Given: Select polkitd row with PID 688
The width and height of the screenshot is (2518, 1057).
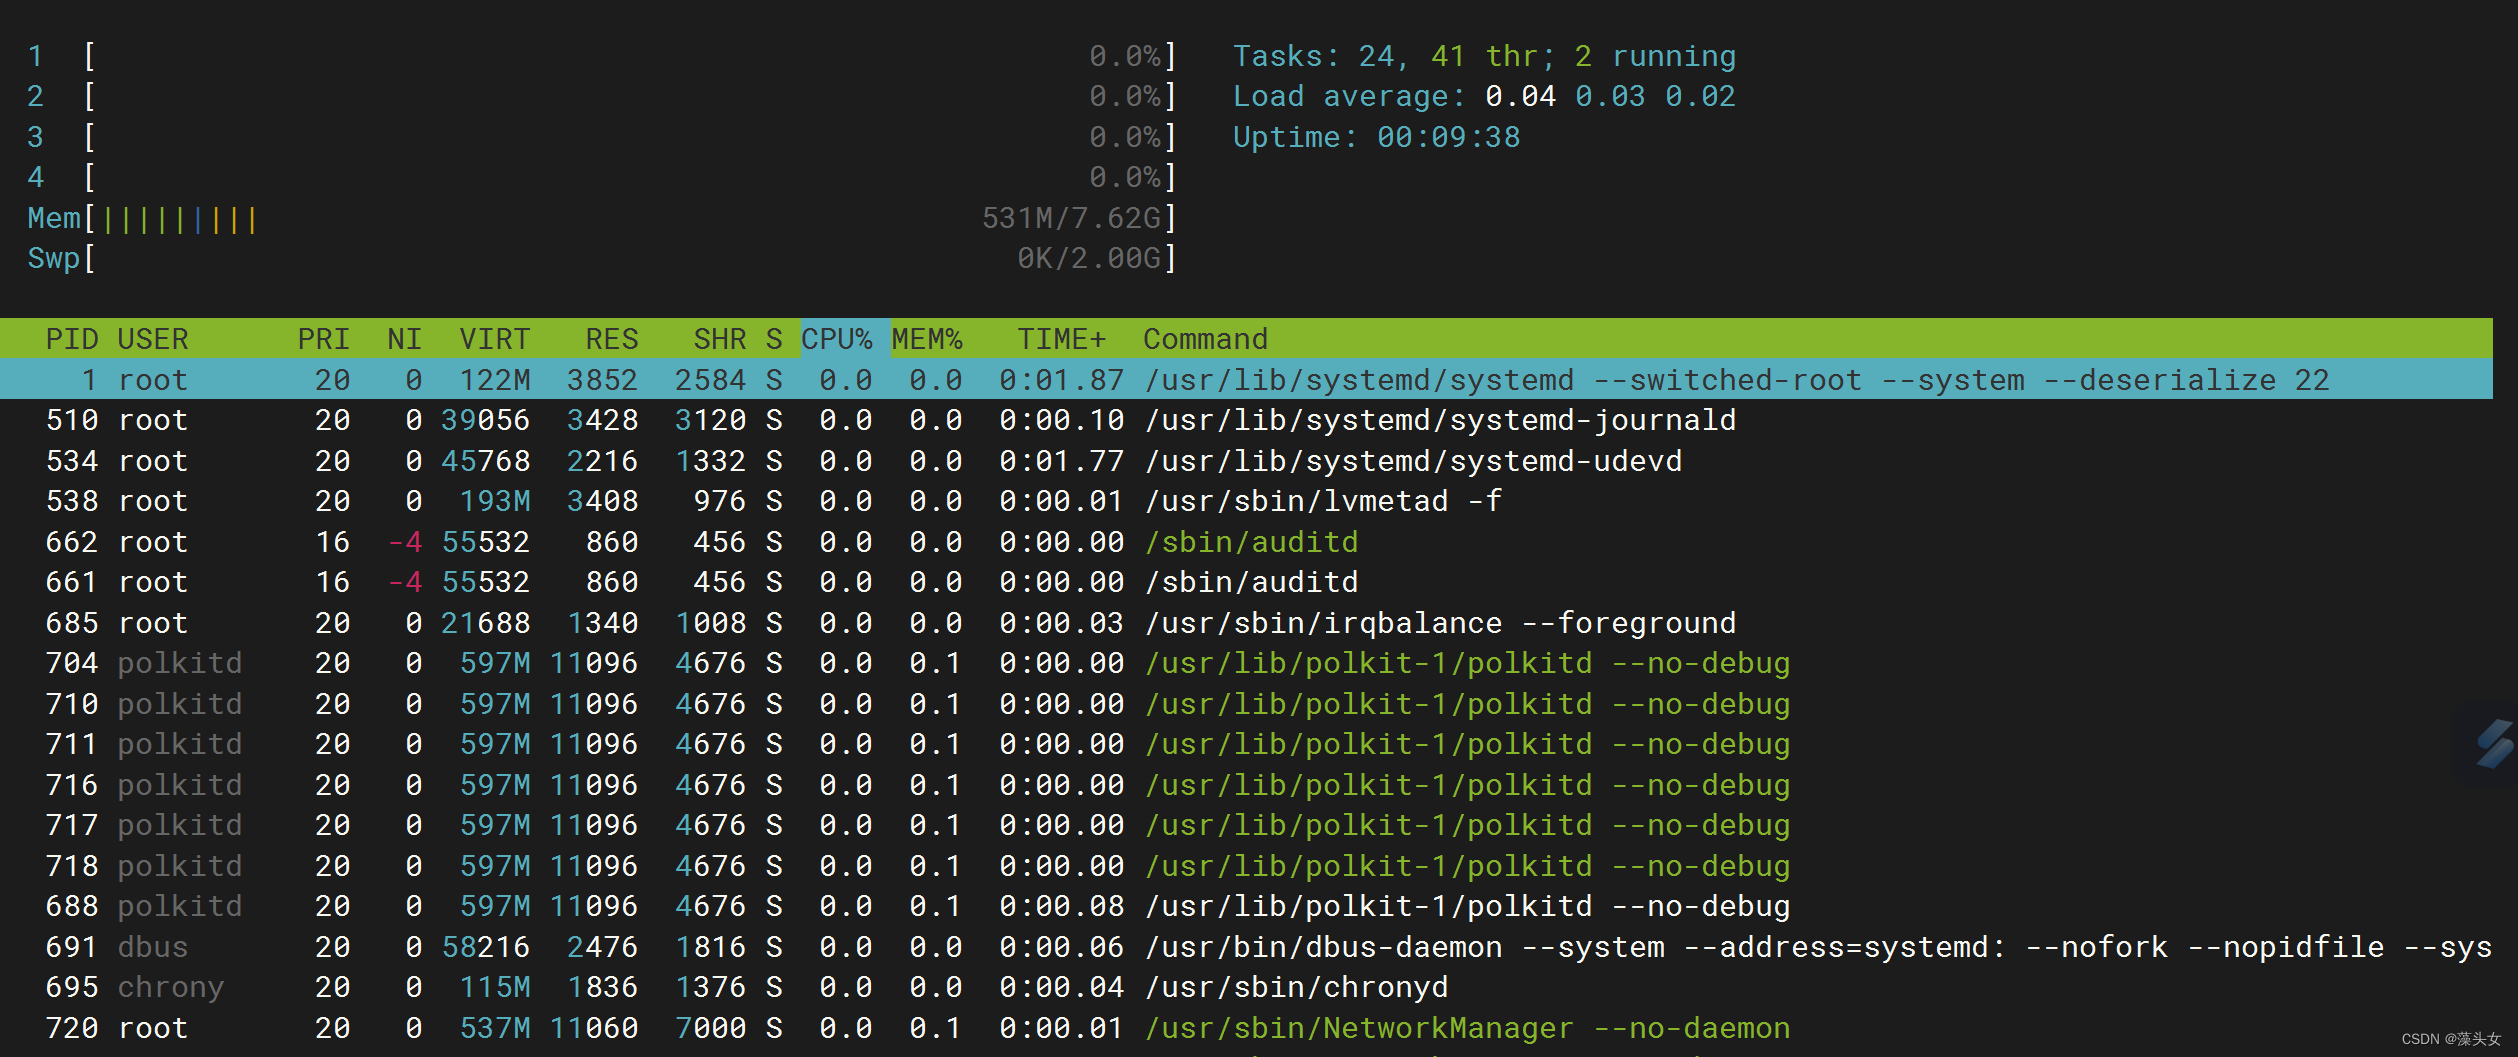Looking at the screenshot, I should click(x=1246, y=906).
